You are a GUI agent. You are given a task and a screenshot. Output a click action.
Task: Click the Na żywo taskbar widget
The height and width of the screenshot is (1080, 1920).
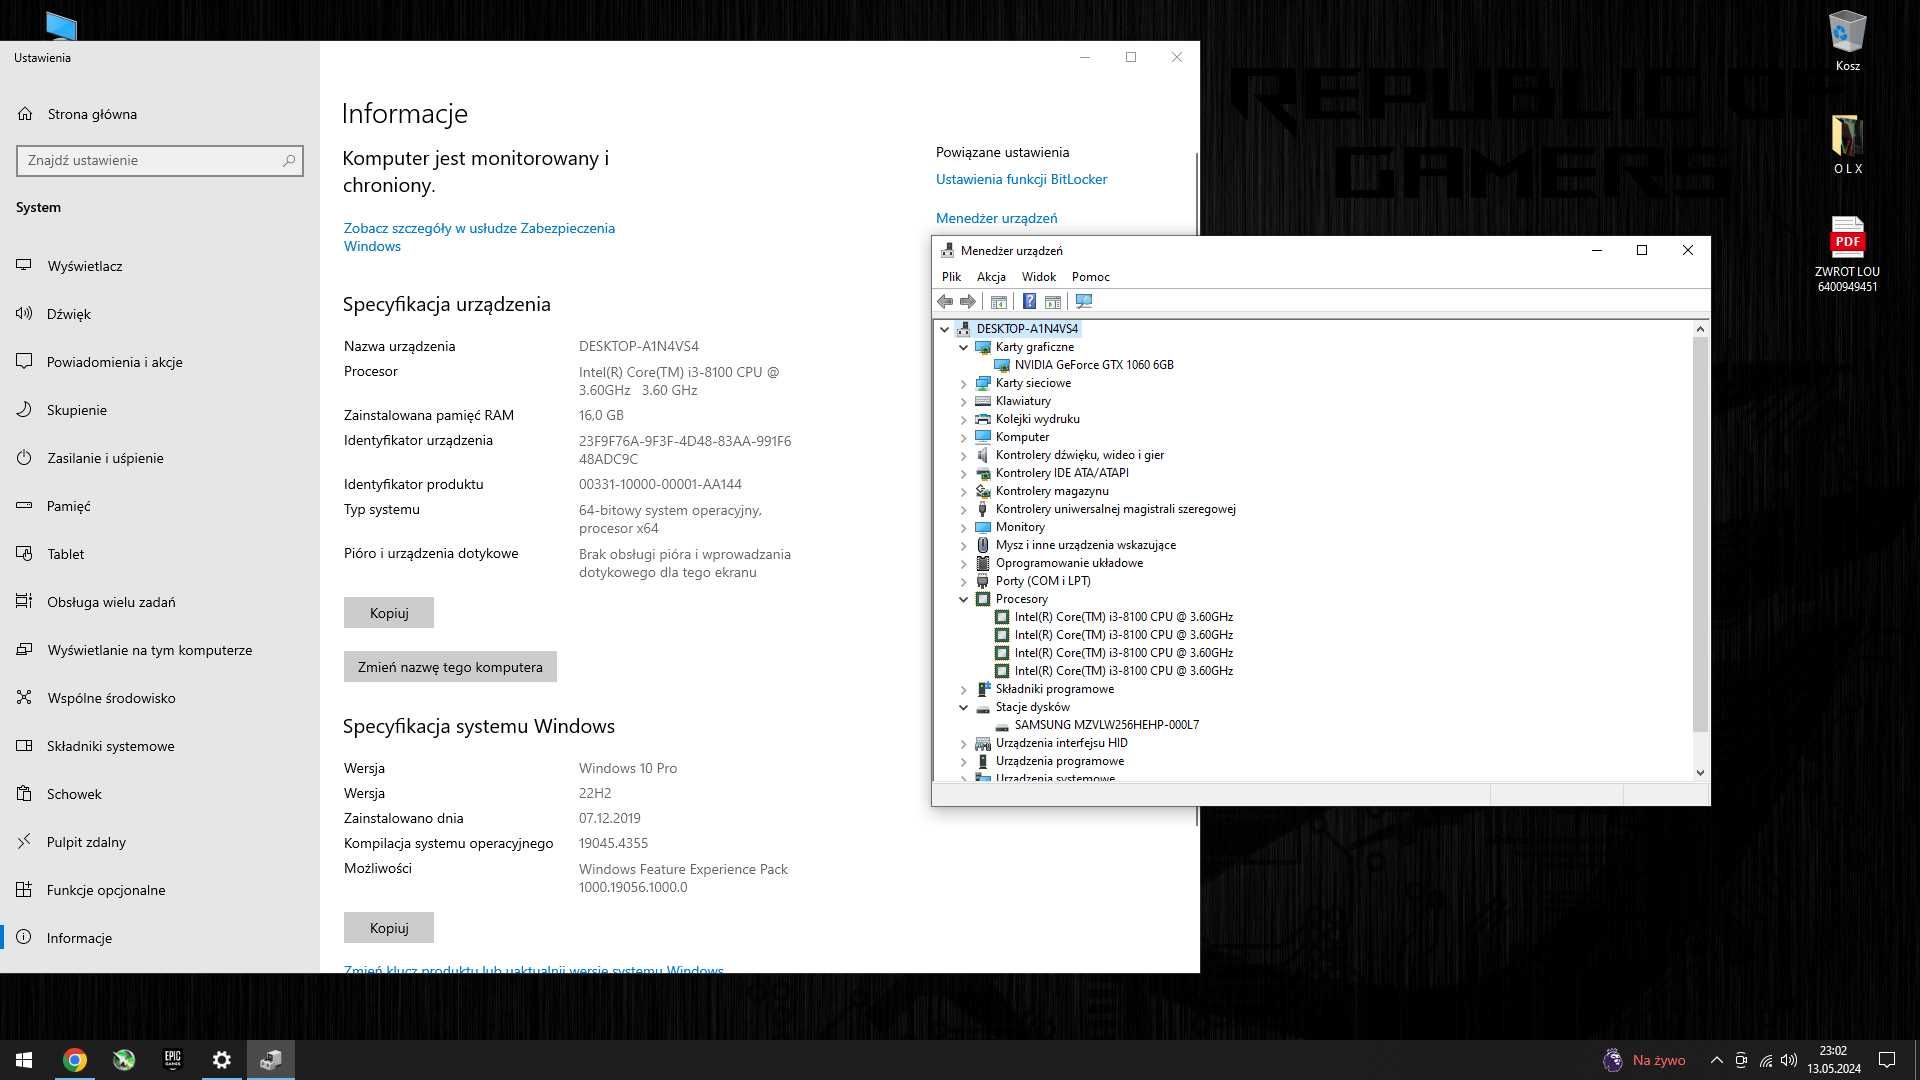[x=1645, y=1060]
